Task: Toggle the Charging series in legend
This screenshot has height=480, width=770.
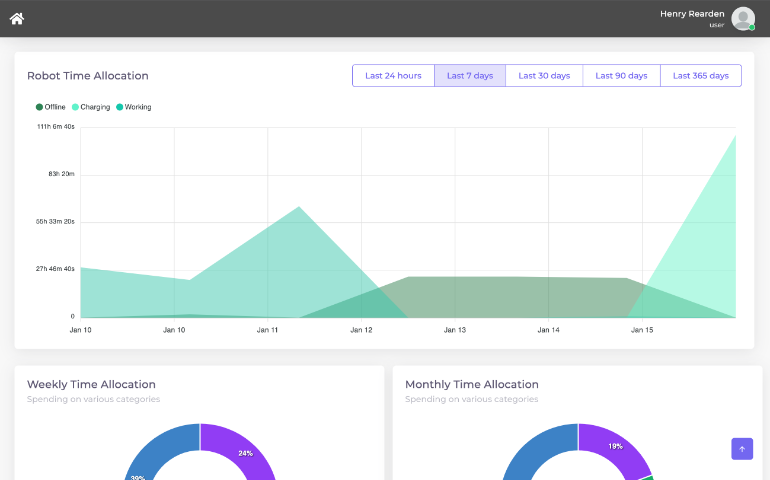Action: 91,107
